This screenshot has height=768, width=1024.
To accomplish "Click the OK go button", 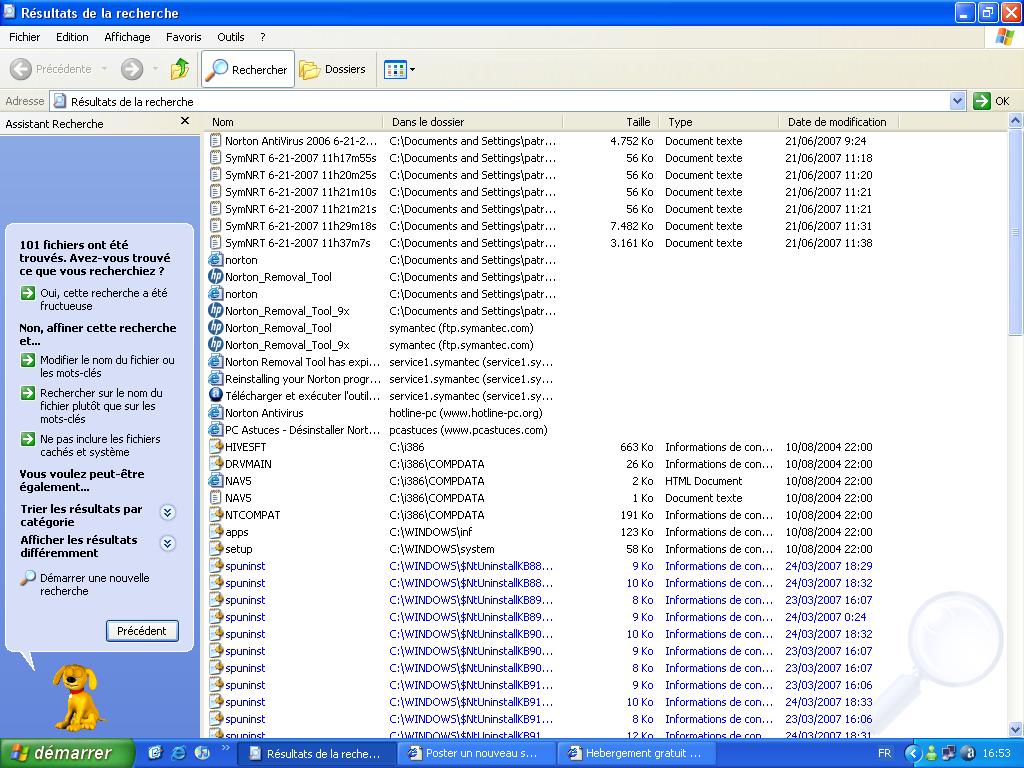I will point(992,101).
